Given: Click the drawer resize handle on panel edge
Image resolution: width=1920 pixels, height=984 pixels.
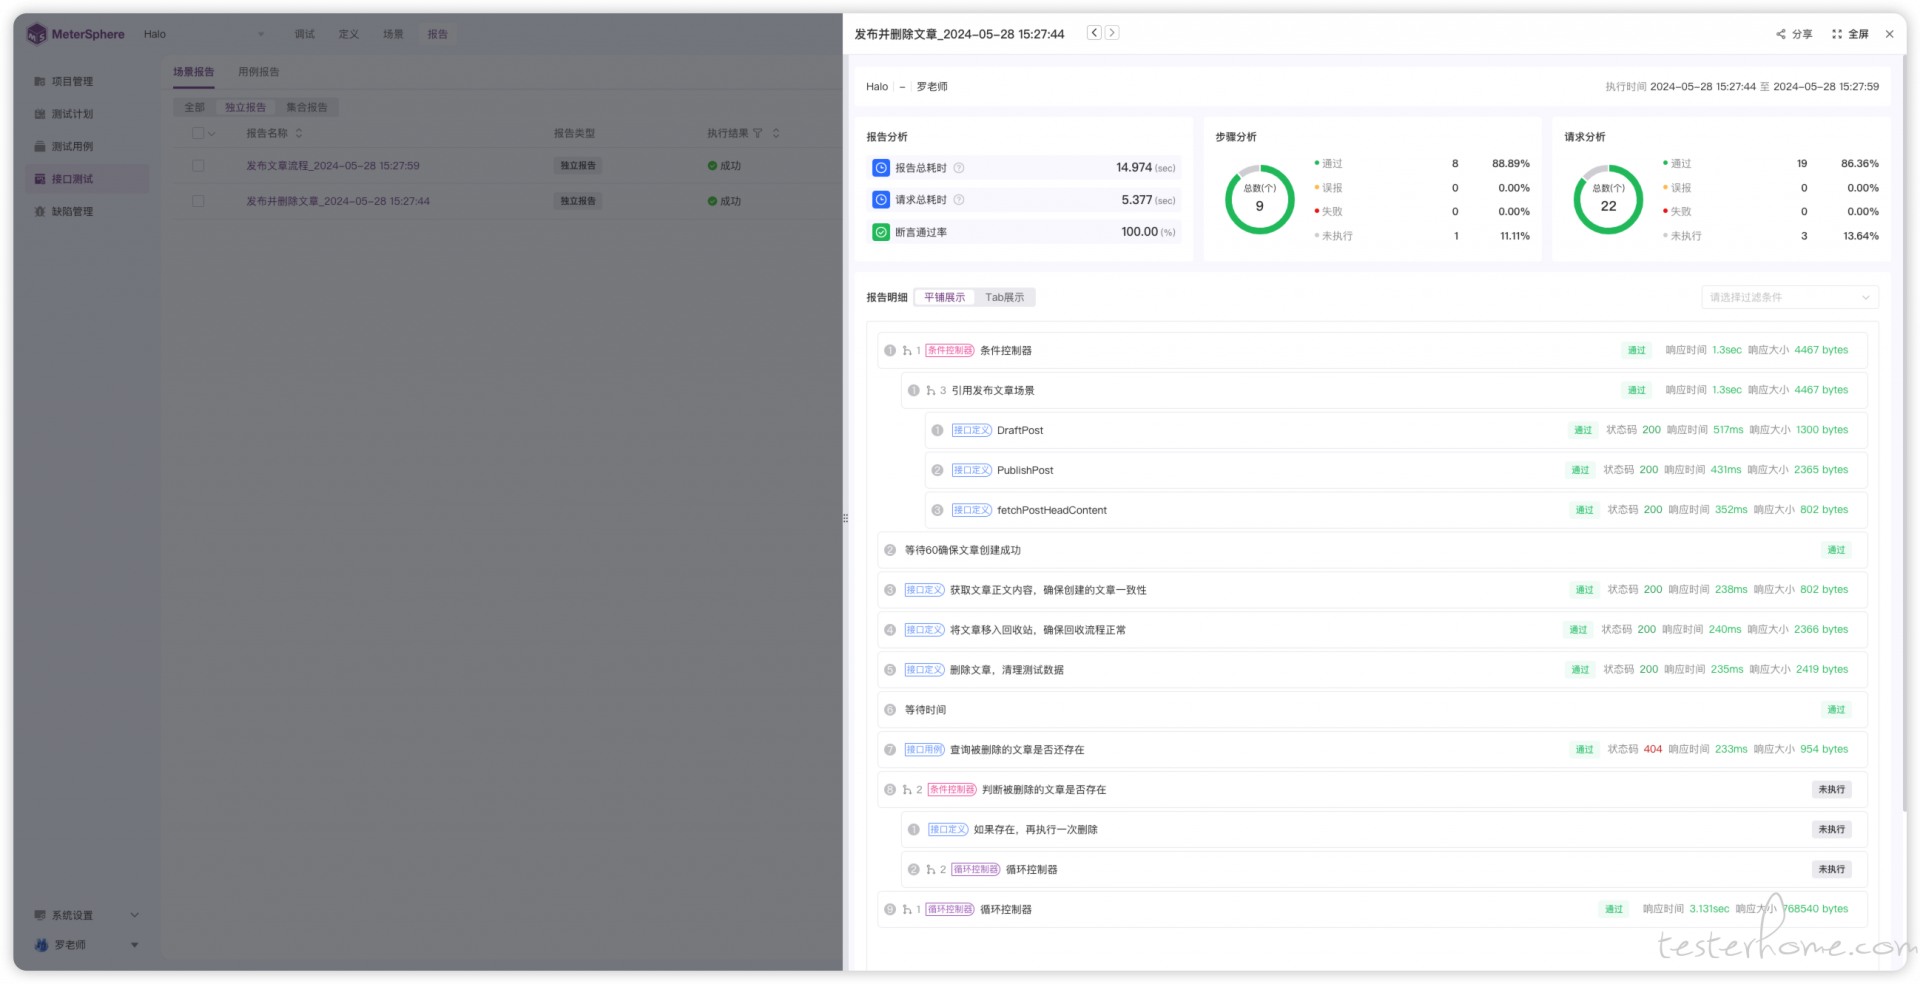Looking at the screenshot, I should tap(845, 518).
